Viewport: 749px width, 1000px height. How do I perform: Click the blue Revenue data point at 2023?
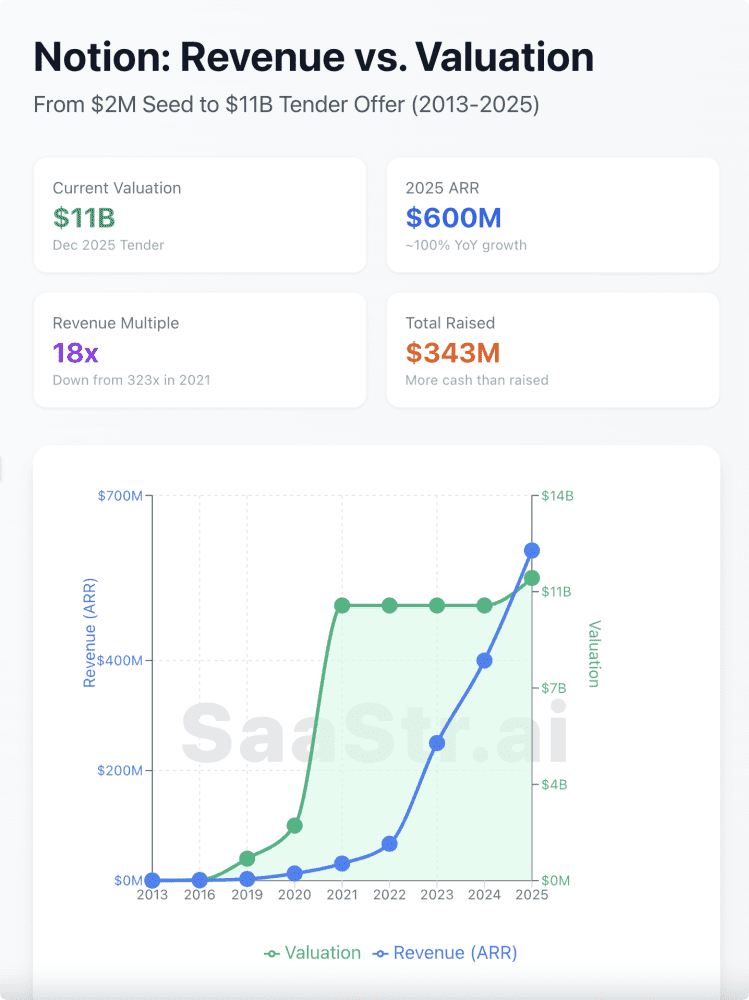point(437,743)
